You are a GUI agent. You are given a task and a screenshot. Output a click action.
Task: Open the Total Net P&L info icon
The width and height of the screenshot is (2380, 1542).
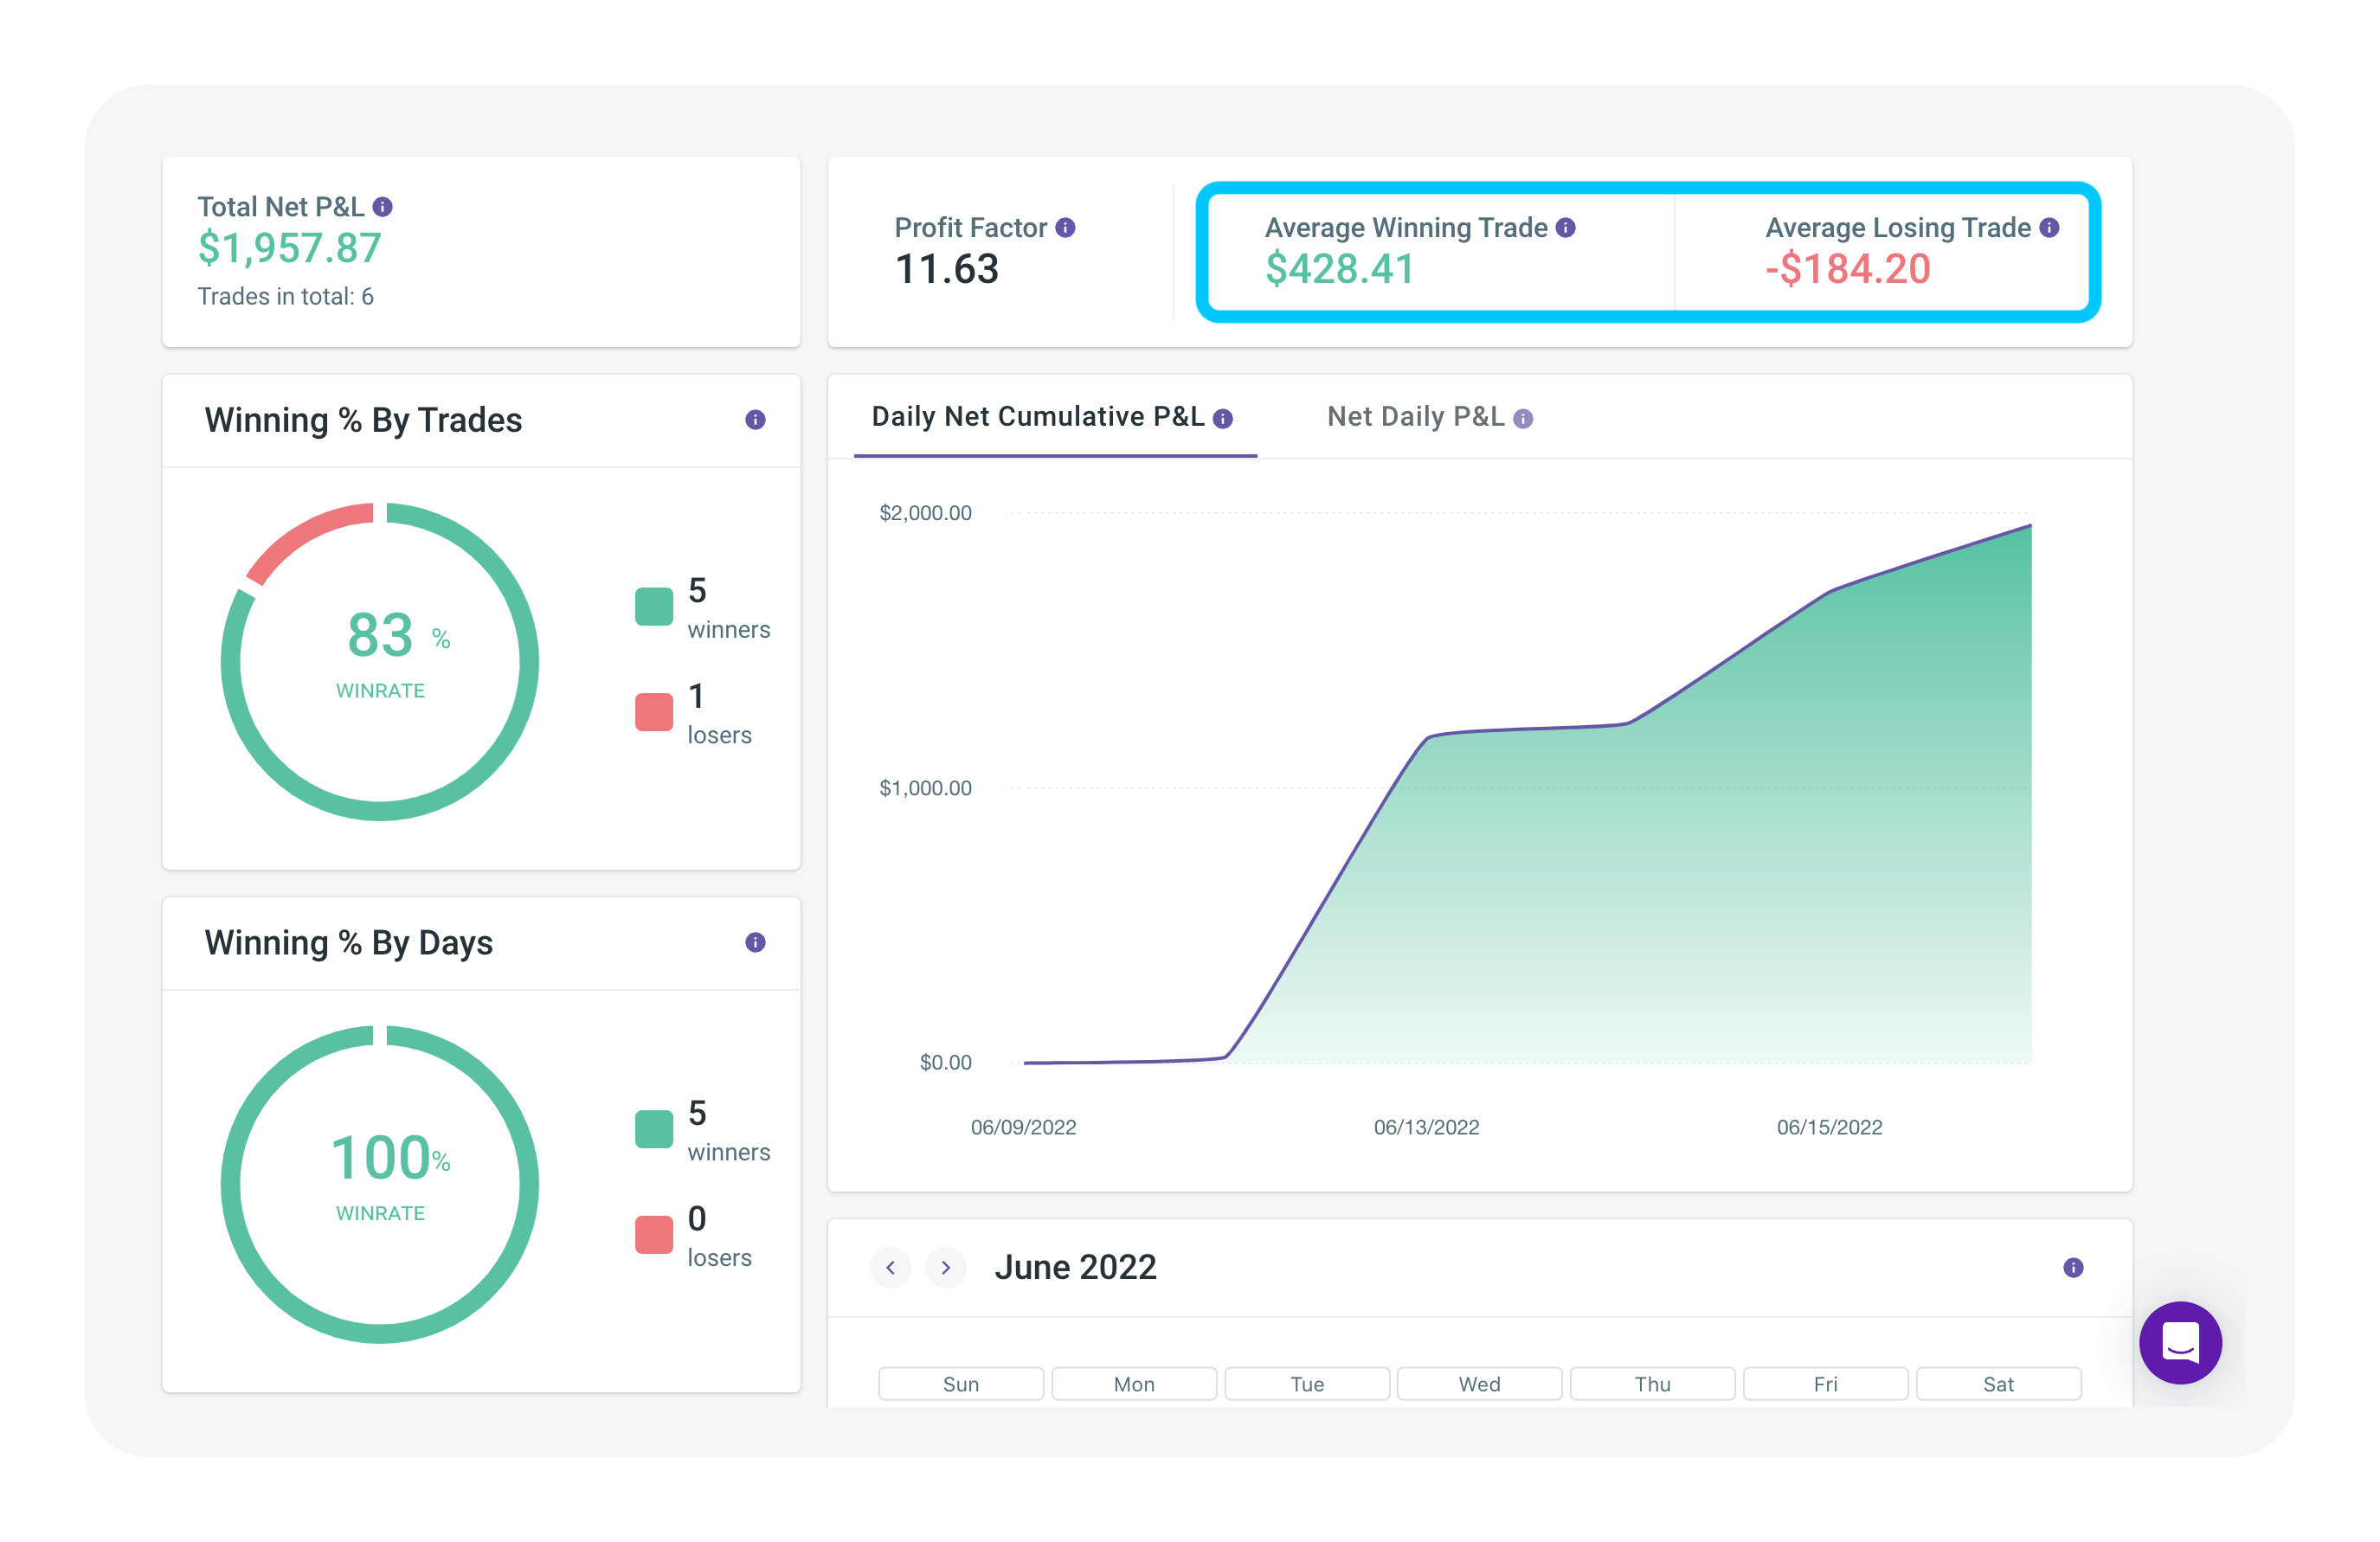[382, 207]
